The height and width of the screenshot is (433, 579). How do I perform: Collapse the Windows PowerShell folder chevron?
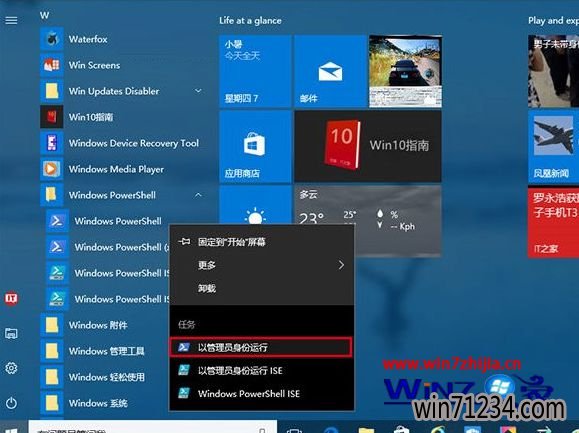coord(198,195)
